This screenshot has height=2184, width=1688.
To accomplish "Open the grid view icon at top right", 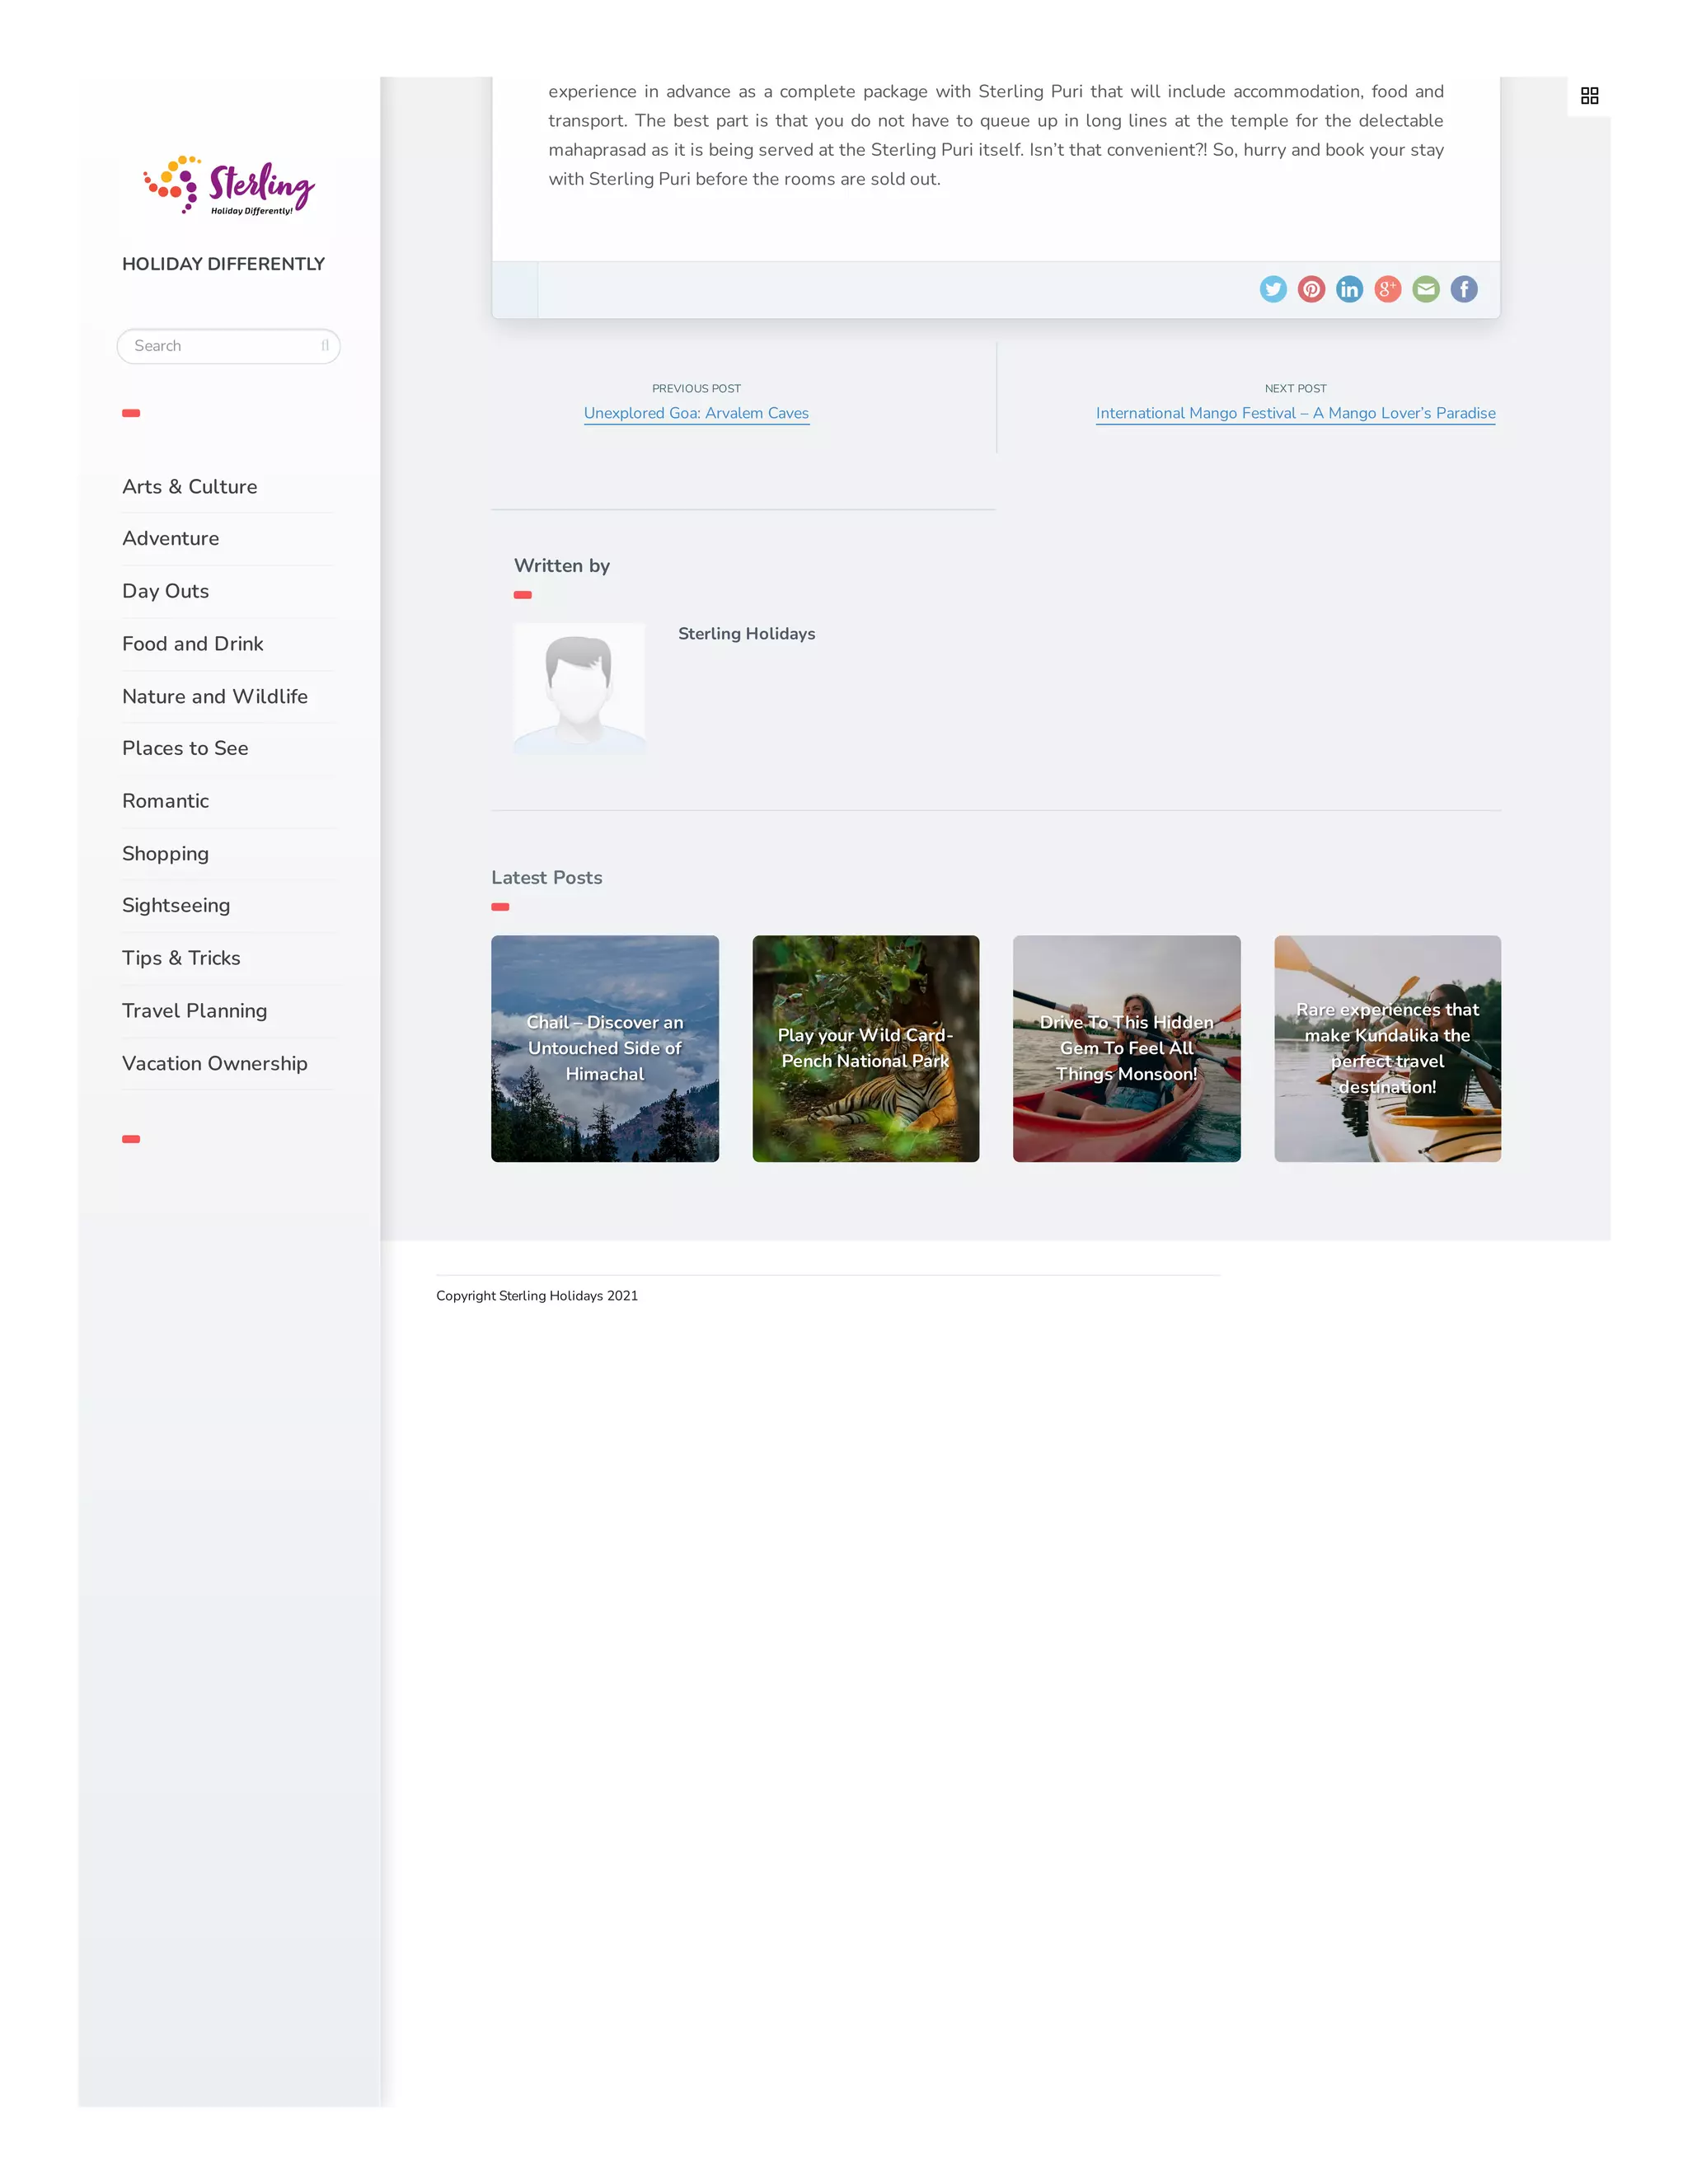I will pyautogui.click(x=1589, y=96).
